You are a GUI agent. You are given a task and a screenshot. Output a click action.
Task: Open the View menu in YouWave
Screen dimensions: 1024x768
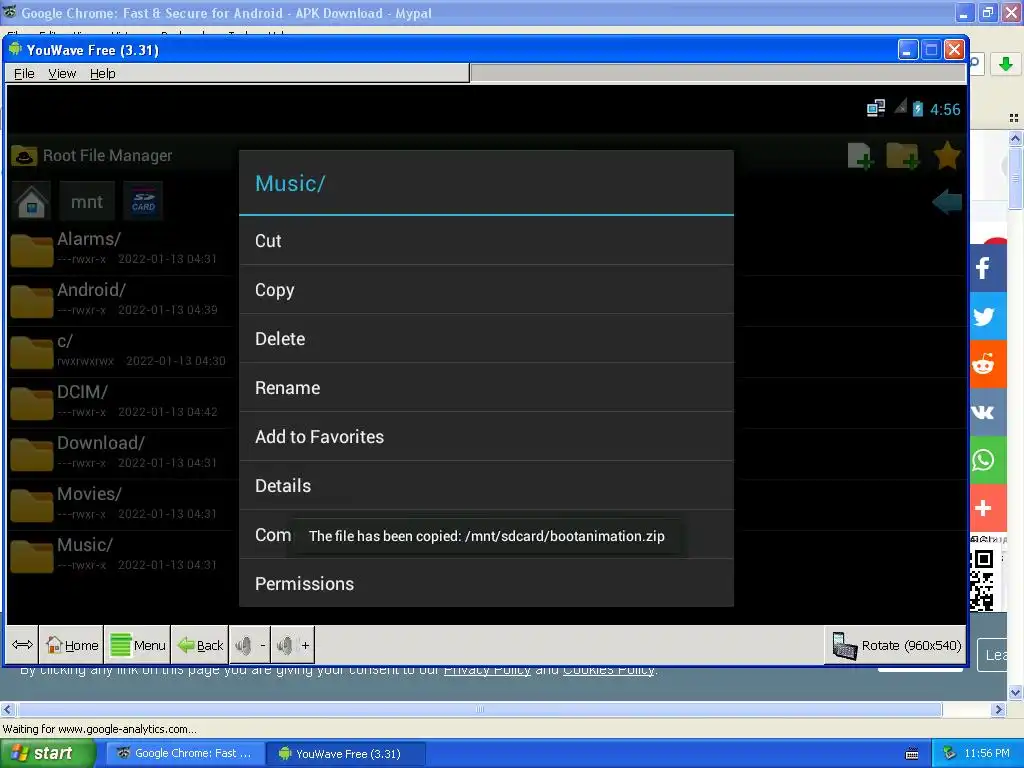point(62,74)
